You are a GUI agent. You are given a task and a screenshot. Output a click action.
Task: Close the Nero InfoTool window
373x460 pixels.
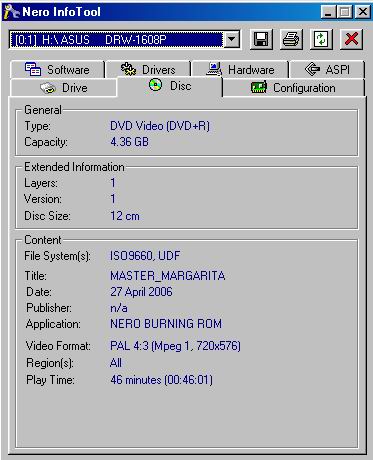[362, 12]
